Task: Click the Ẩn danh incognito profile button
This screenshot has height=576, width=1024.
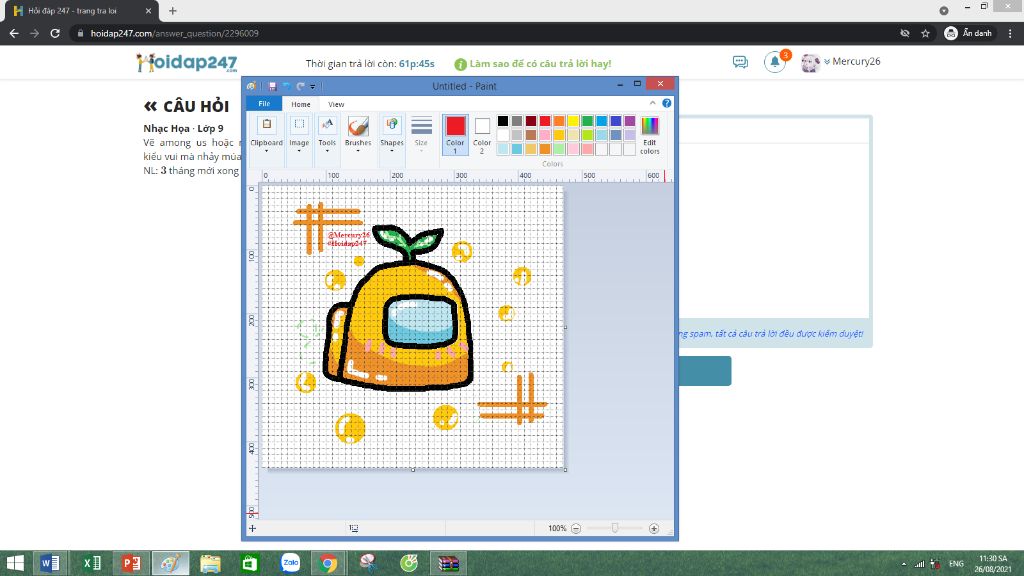Action: point(968,33)
